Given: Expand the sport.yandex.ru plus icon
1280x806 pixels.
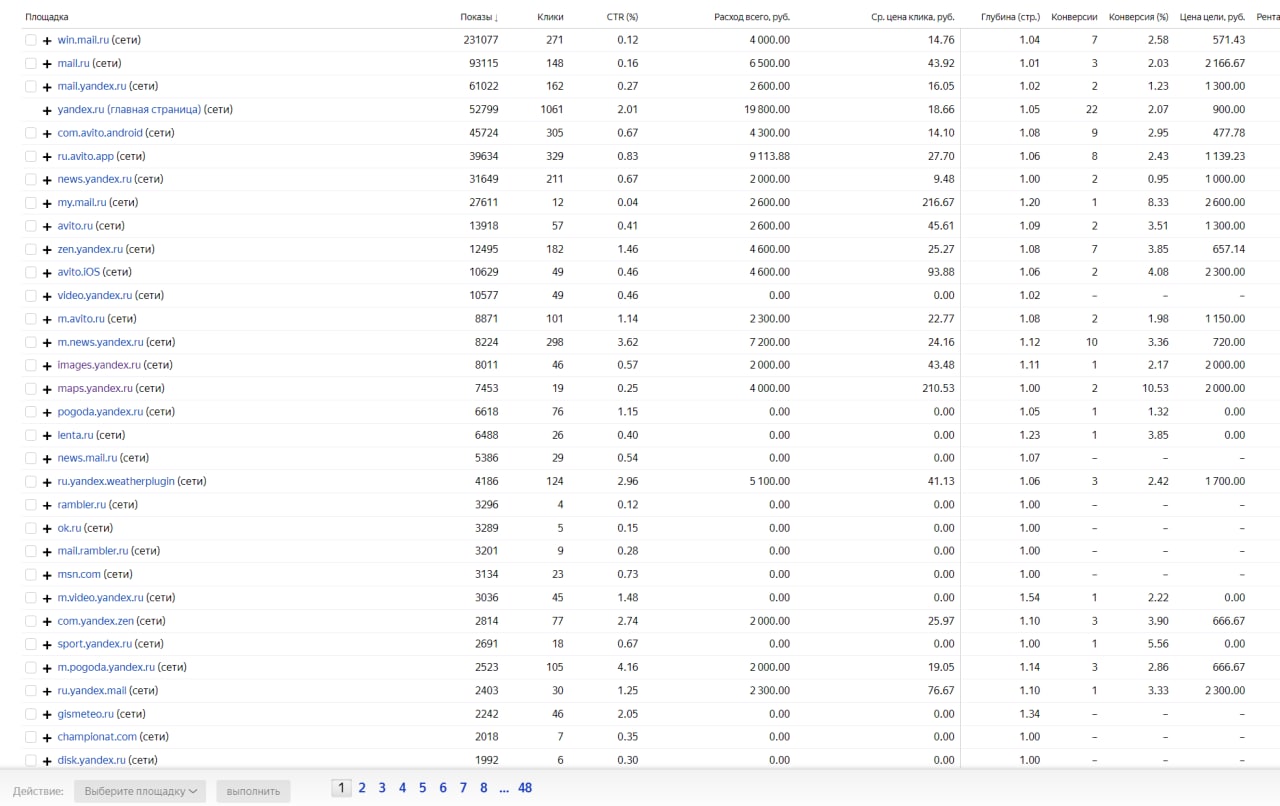Looking at the screenshot, I should [47, 644].
